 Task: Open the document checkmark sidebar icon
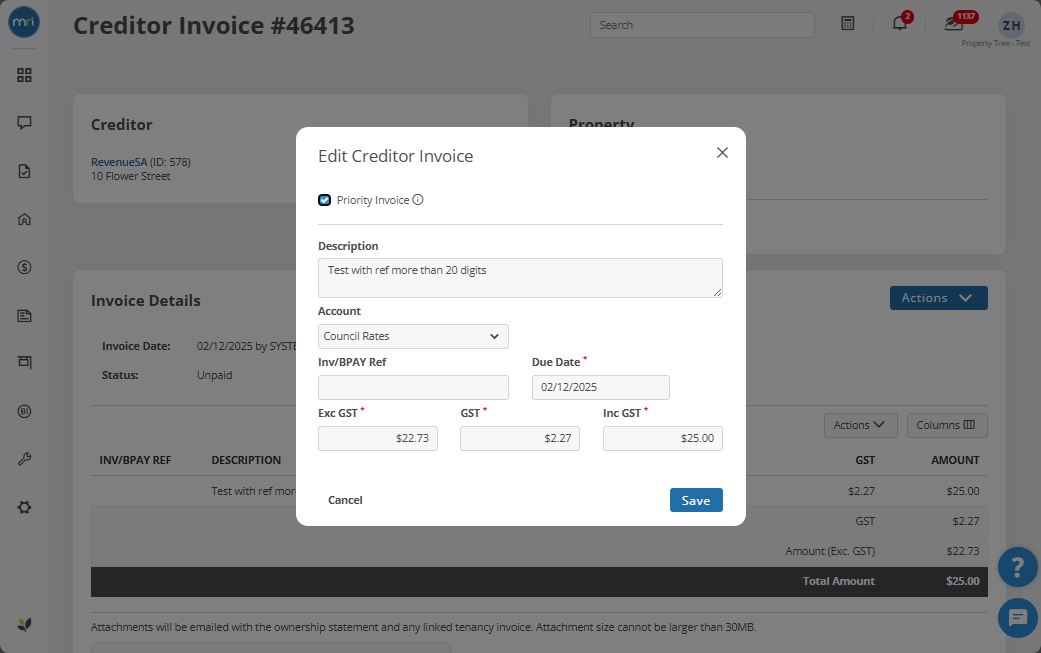(25, 171)
